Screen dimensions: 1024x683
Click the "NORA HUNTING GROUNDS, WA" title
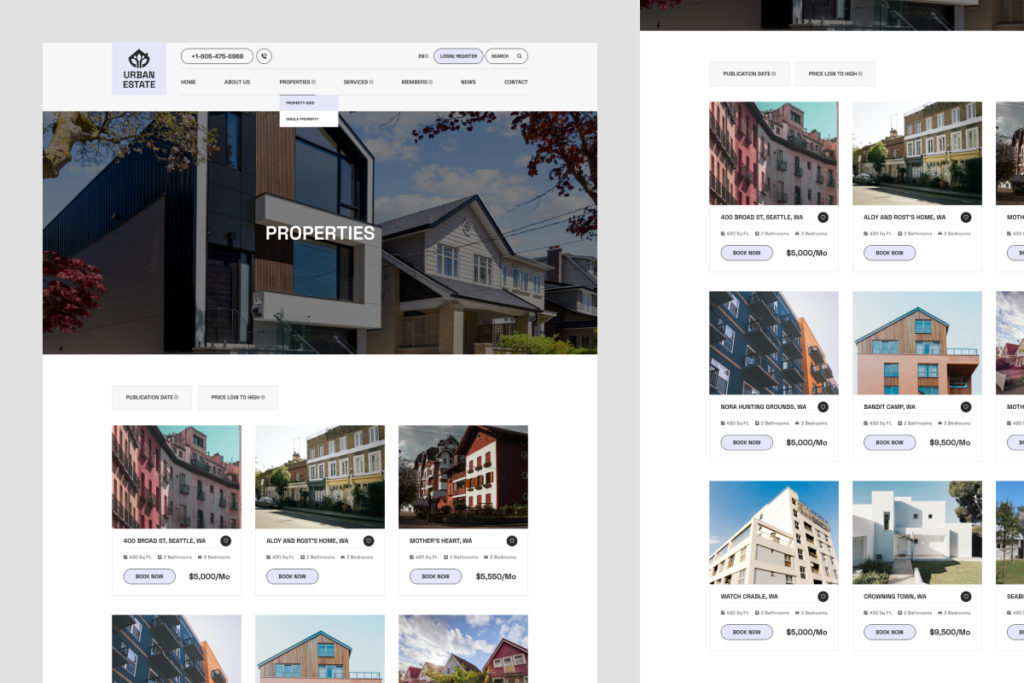[763, 407]
